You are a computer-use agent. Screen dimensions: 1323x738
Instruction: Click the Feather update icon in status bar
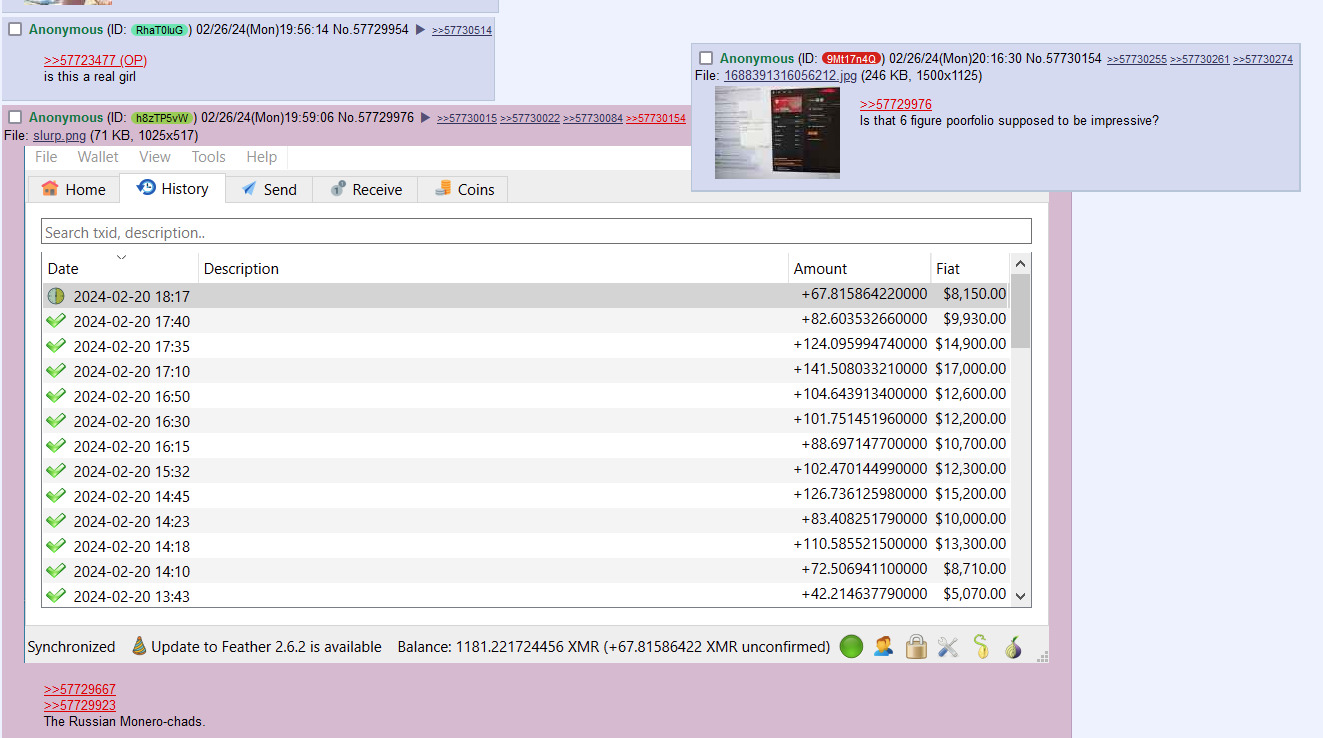pyautogui.click(x=139, y=647)
